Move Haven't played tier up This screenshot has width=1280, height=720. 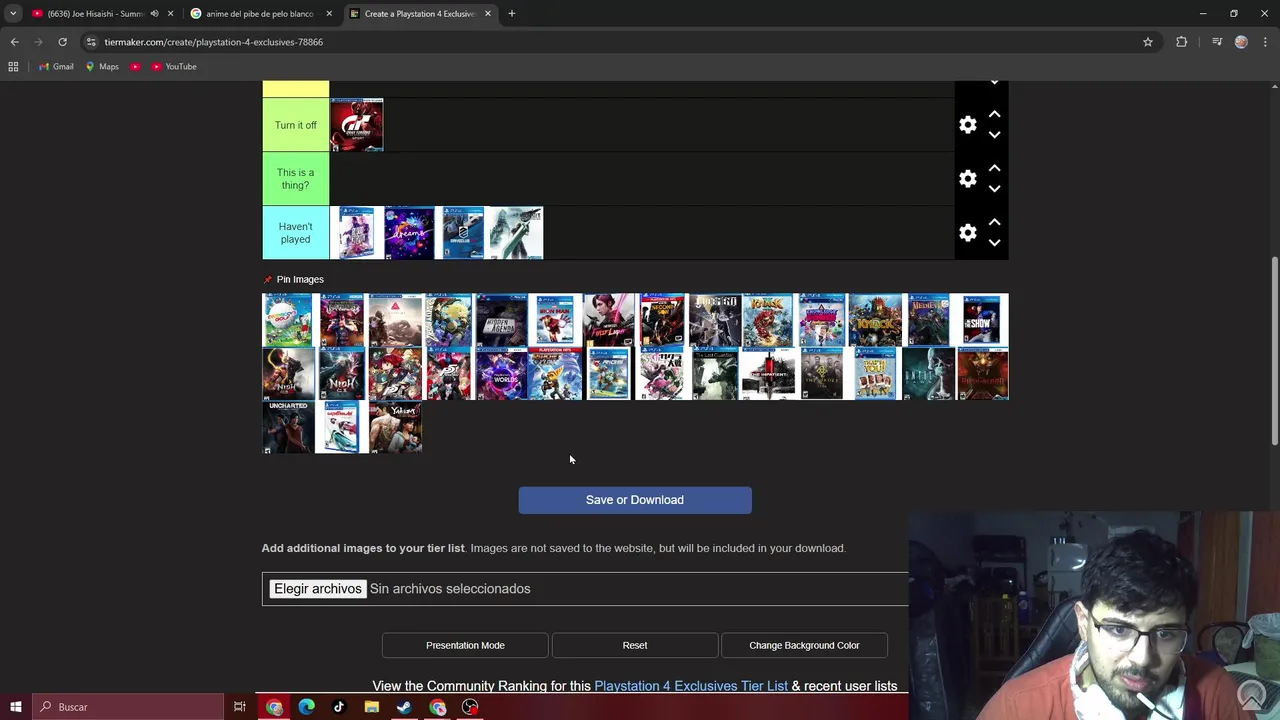(994, 223)
